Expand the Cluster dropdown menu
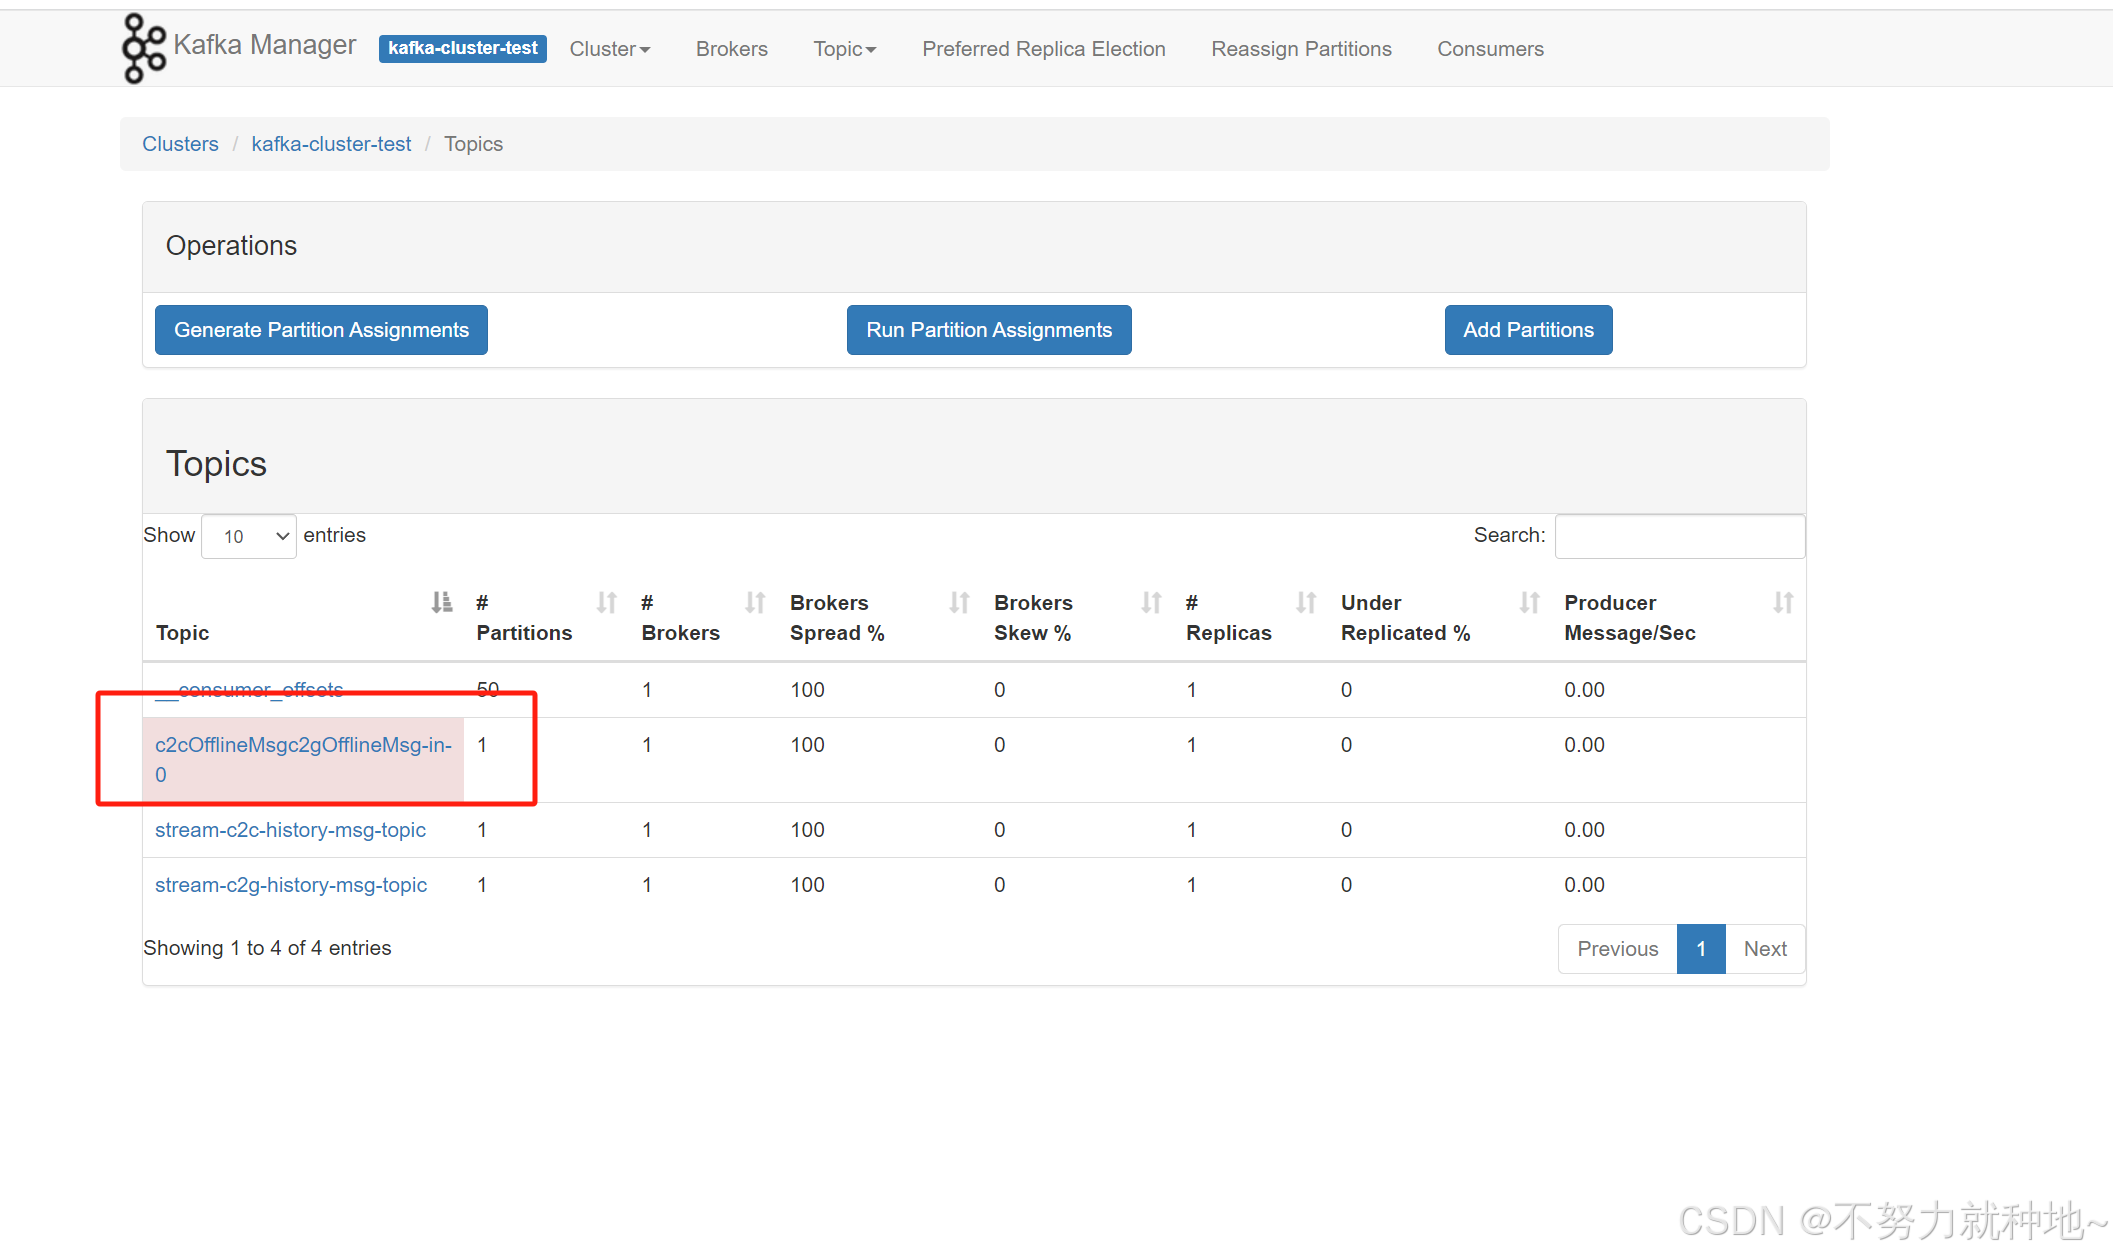2113x1257 pixels. tap(609, 49)
